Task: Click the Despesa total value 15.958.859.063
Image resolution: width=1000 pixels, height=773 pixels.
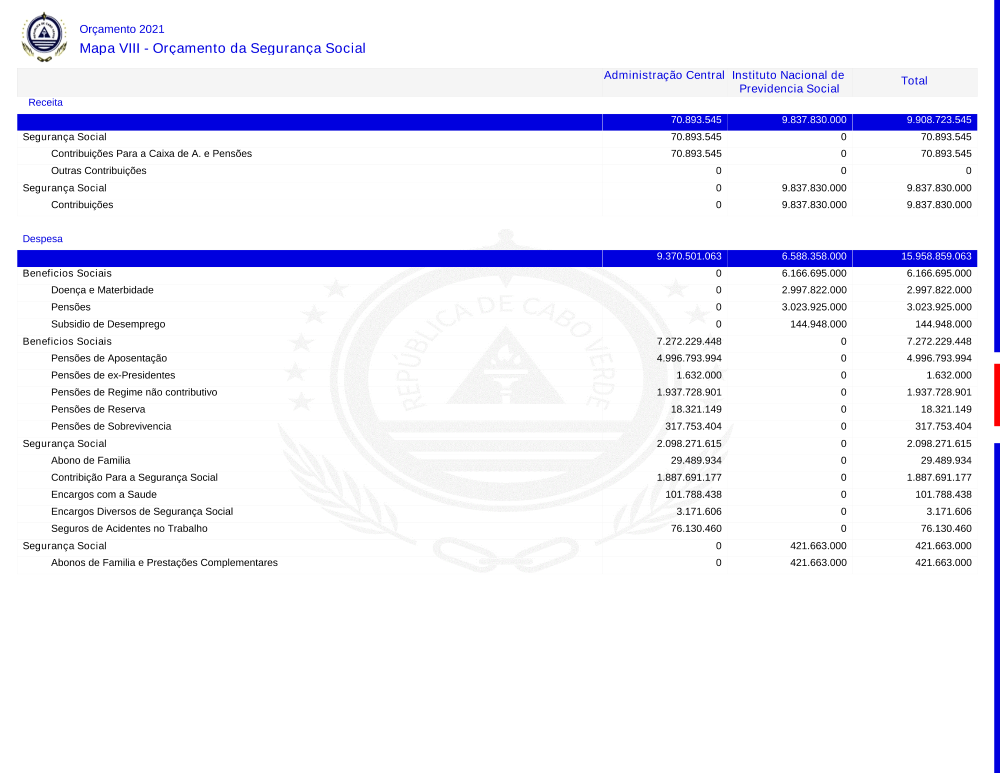Action: [x=936, y=256]
